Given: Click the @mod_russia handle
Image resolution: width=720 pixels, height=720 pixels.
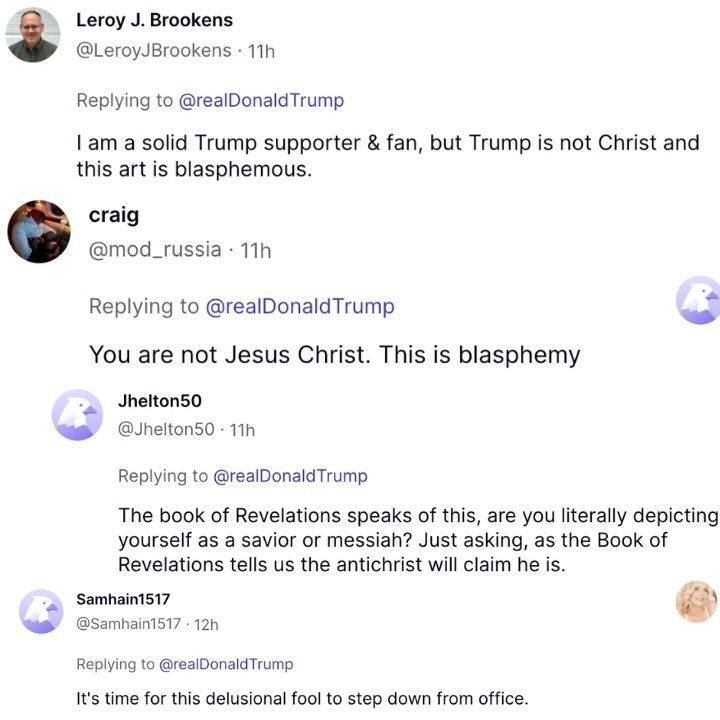Looking at the screenshot, I should [155, 249].
